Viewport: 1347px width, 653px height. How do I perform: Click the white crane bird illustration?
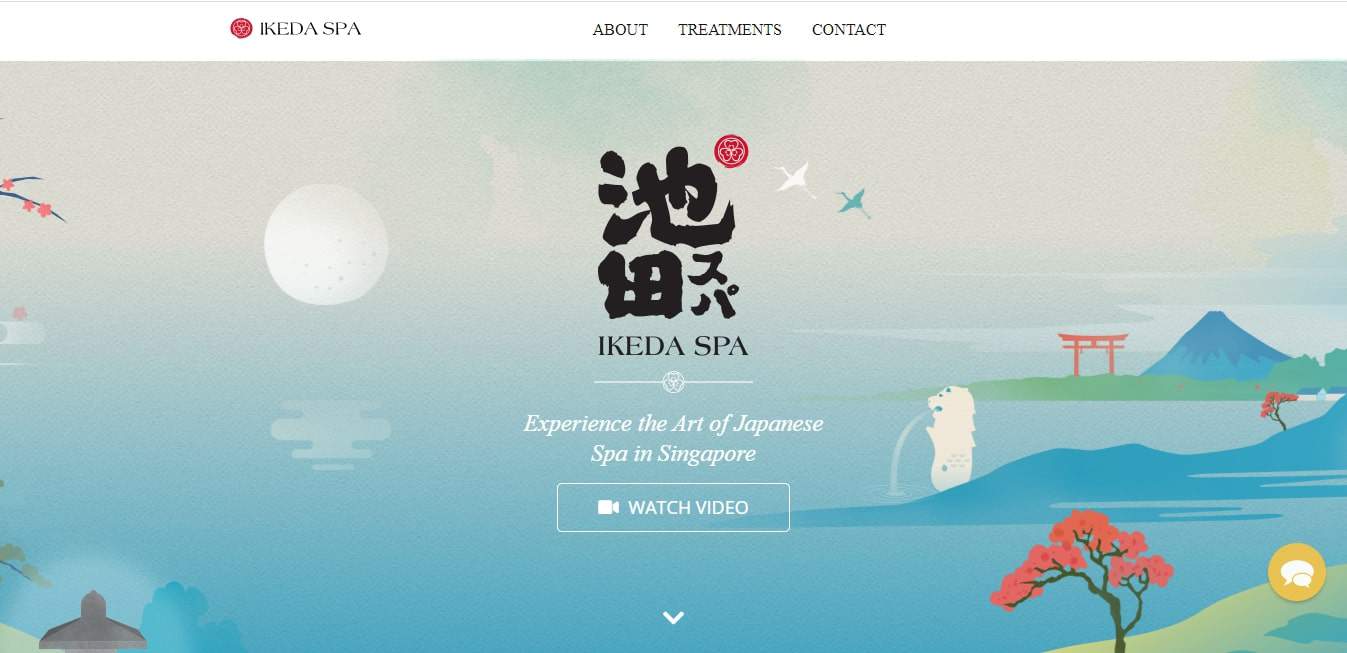[x=795, y=180]
